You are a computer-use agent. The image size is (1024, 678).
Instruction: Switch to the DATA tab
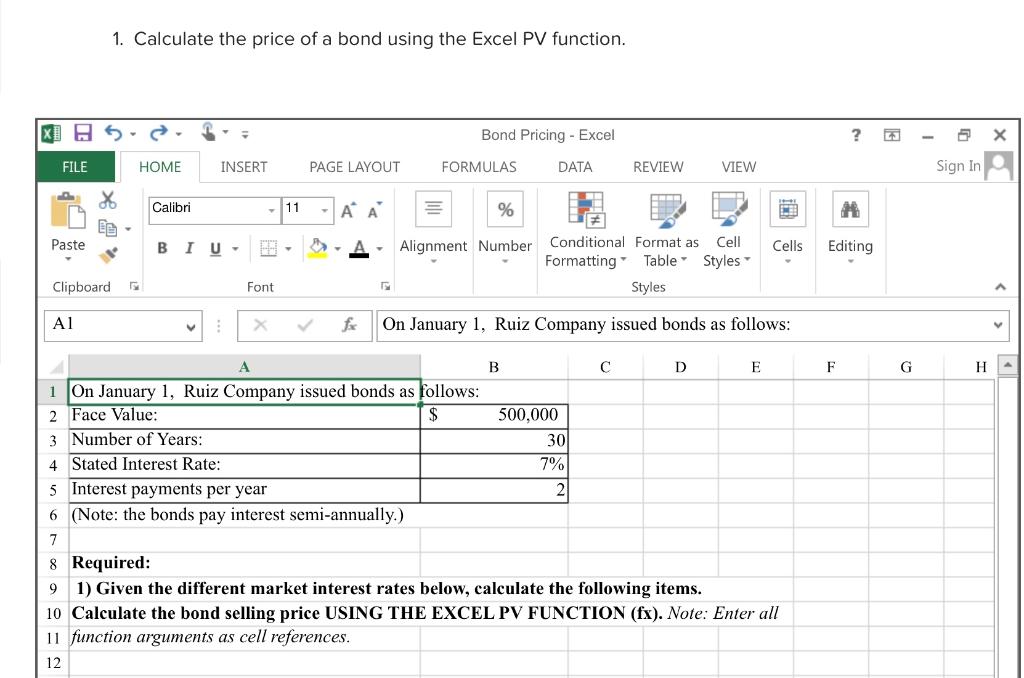[x=575, y=167]
